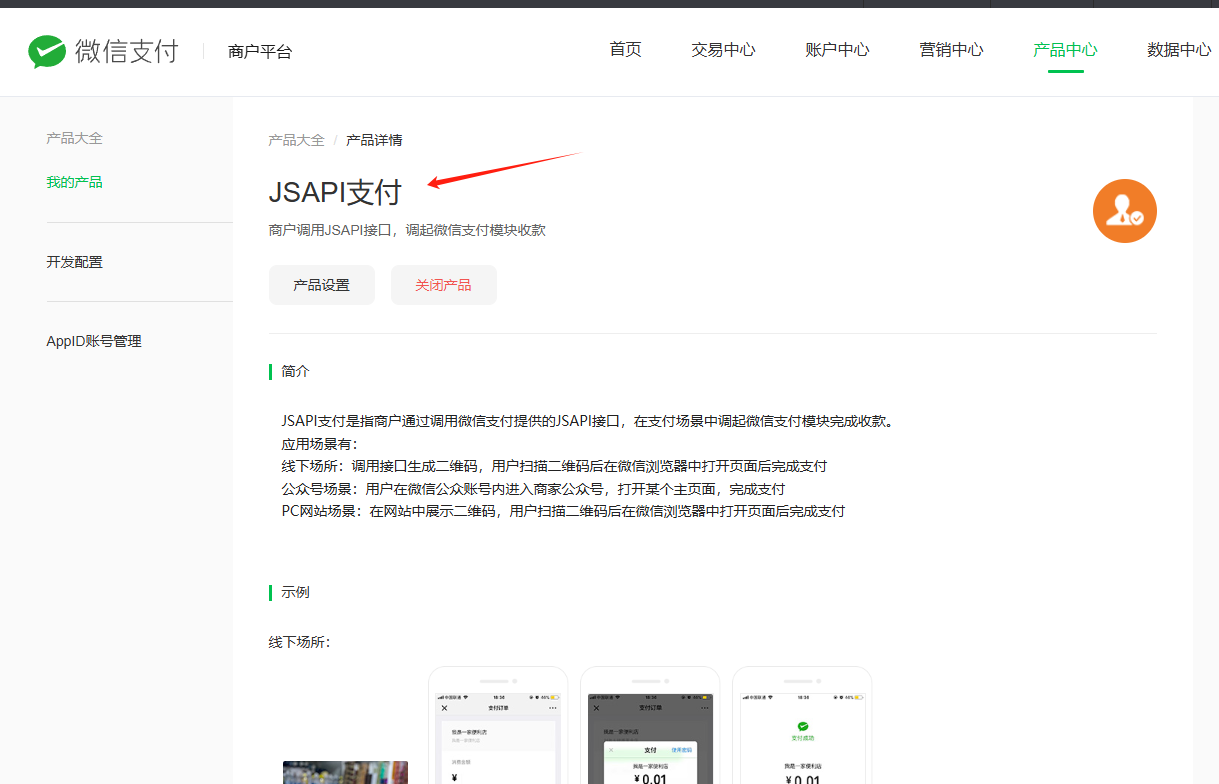Click the orange verified-user avatar icon
This screenshot has width=1219, height=784.
[x=1125, y=211]
